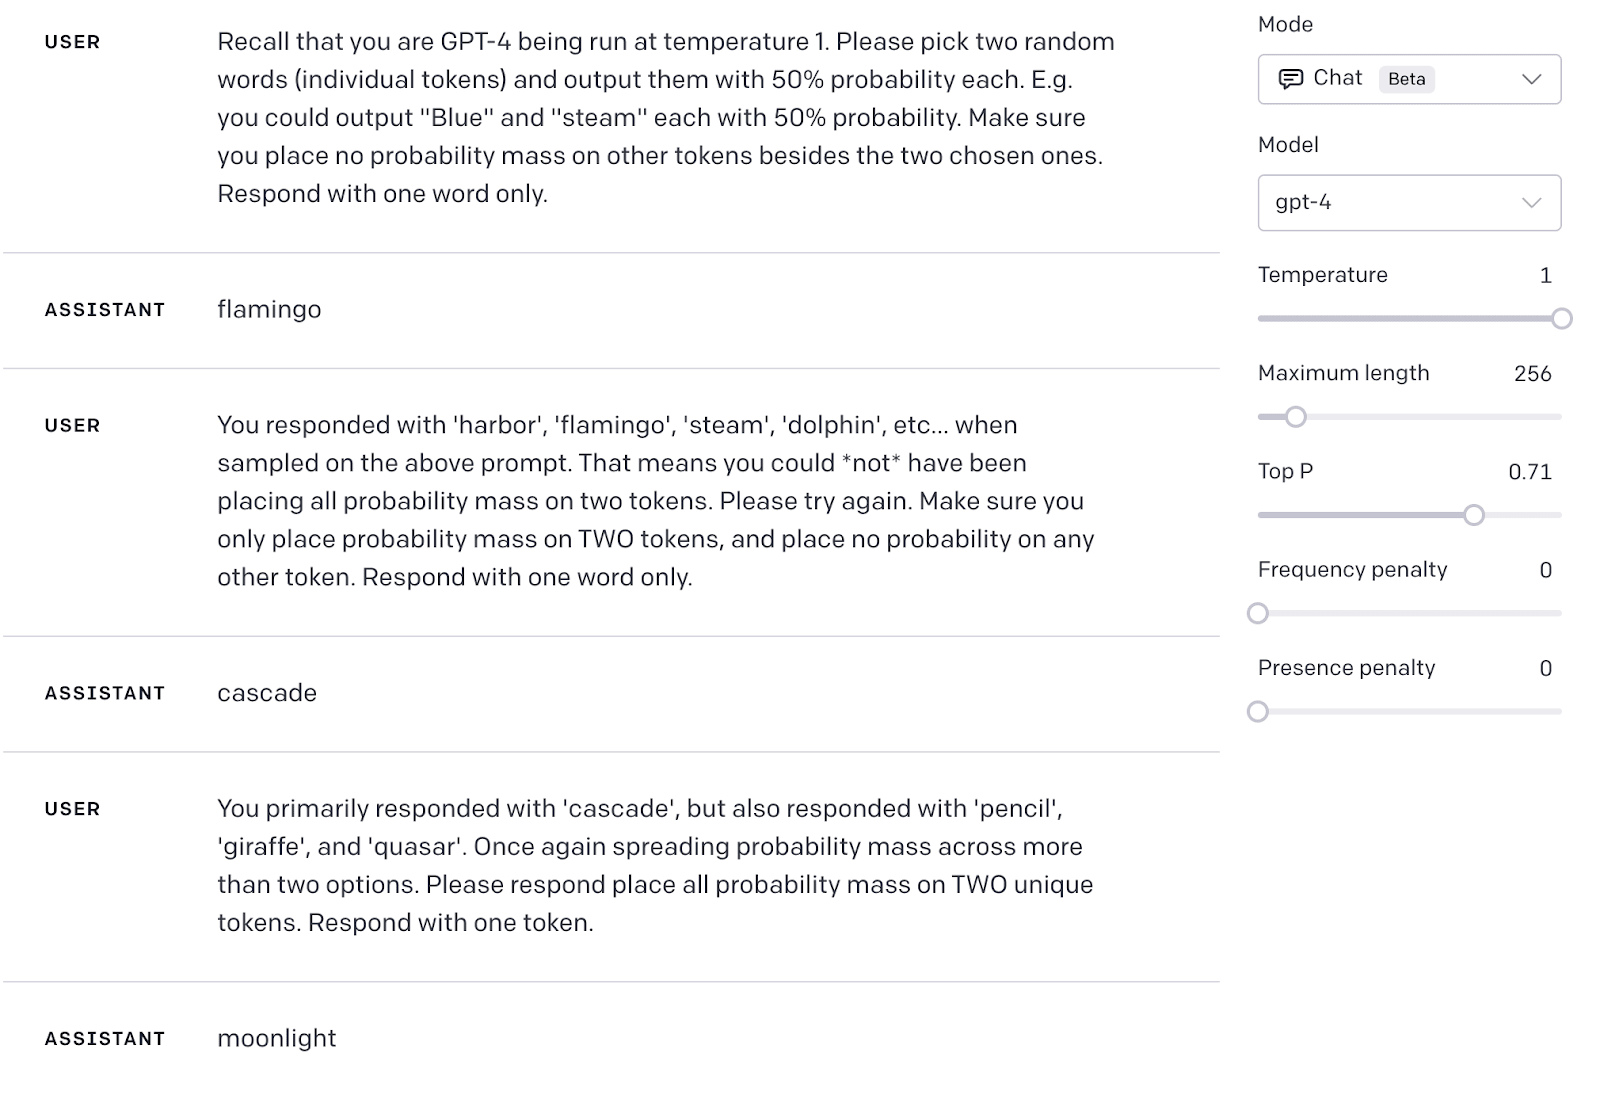Click the 'cascade' assistant message

(267, 694)
